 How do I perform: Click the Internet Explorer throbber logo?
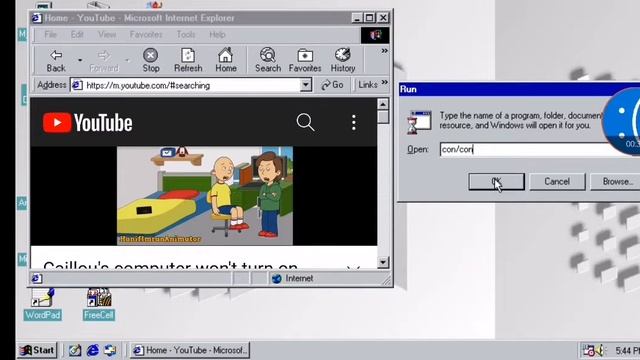tap(375, 35)
